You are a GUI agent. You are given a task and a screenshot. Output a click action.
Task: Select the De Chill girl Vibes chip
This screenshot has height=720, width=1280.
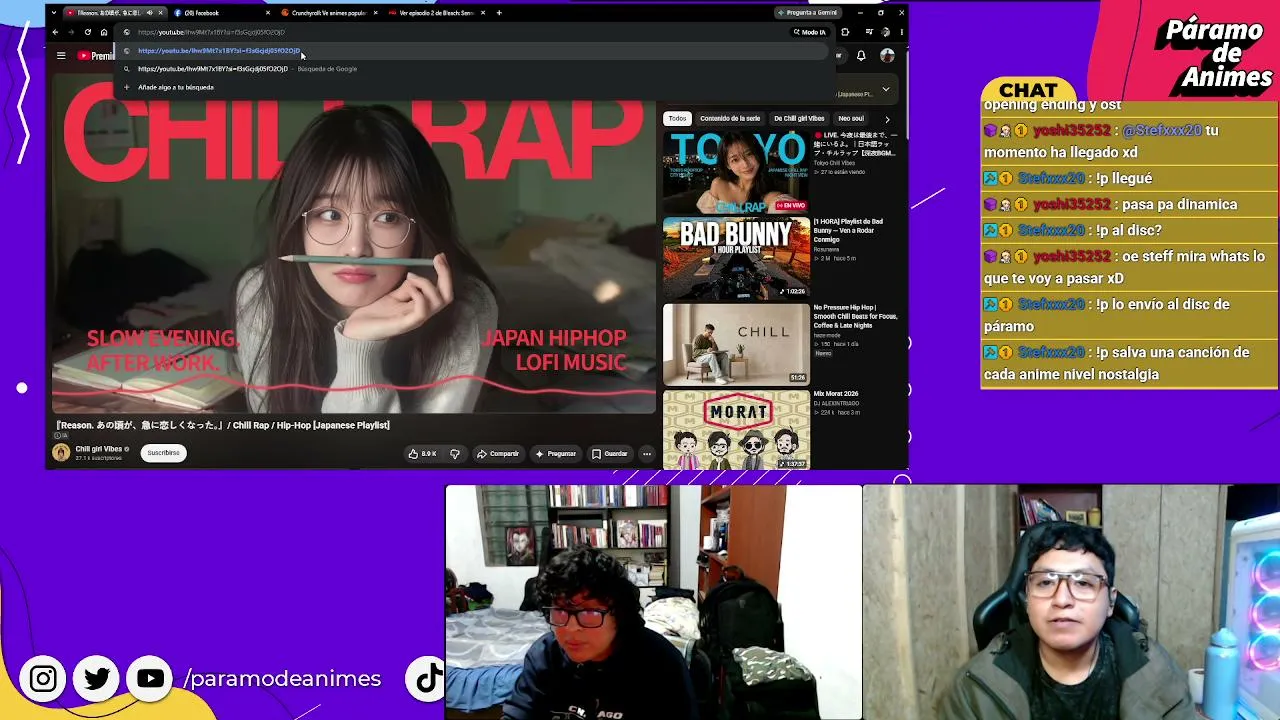(799, 118)
